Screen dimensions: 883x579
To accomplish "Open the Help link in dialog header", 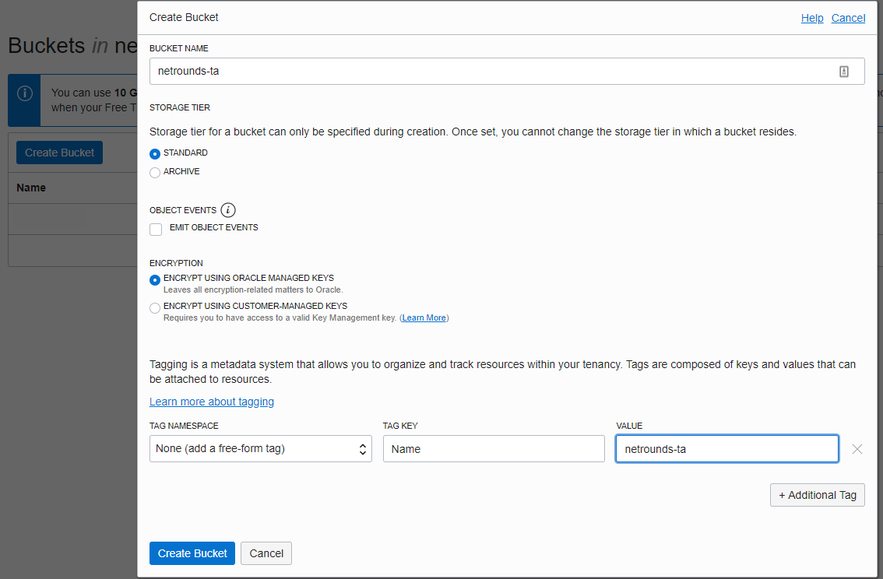I will 812,18.
